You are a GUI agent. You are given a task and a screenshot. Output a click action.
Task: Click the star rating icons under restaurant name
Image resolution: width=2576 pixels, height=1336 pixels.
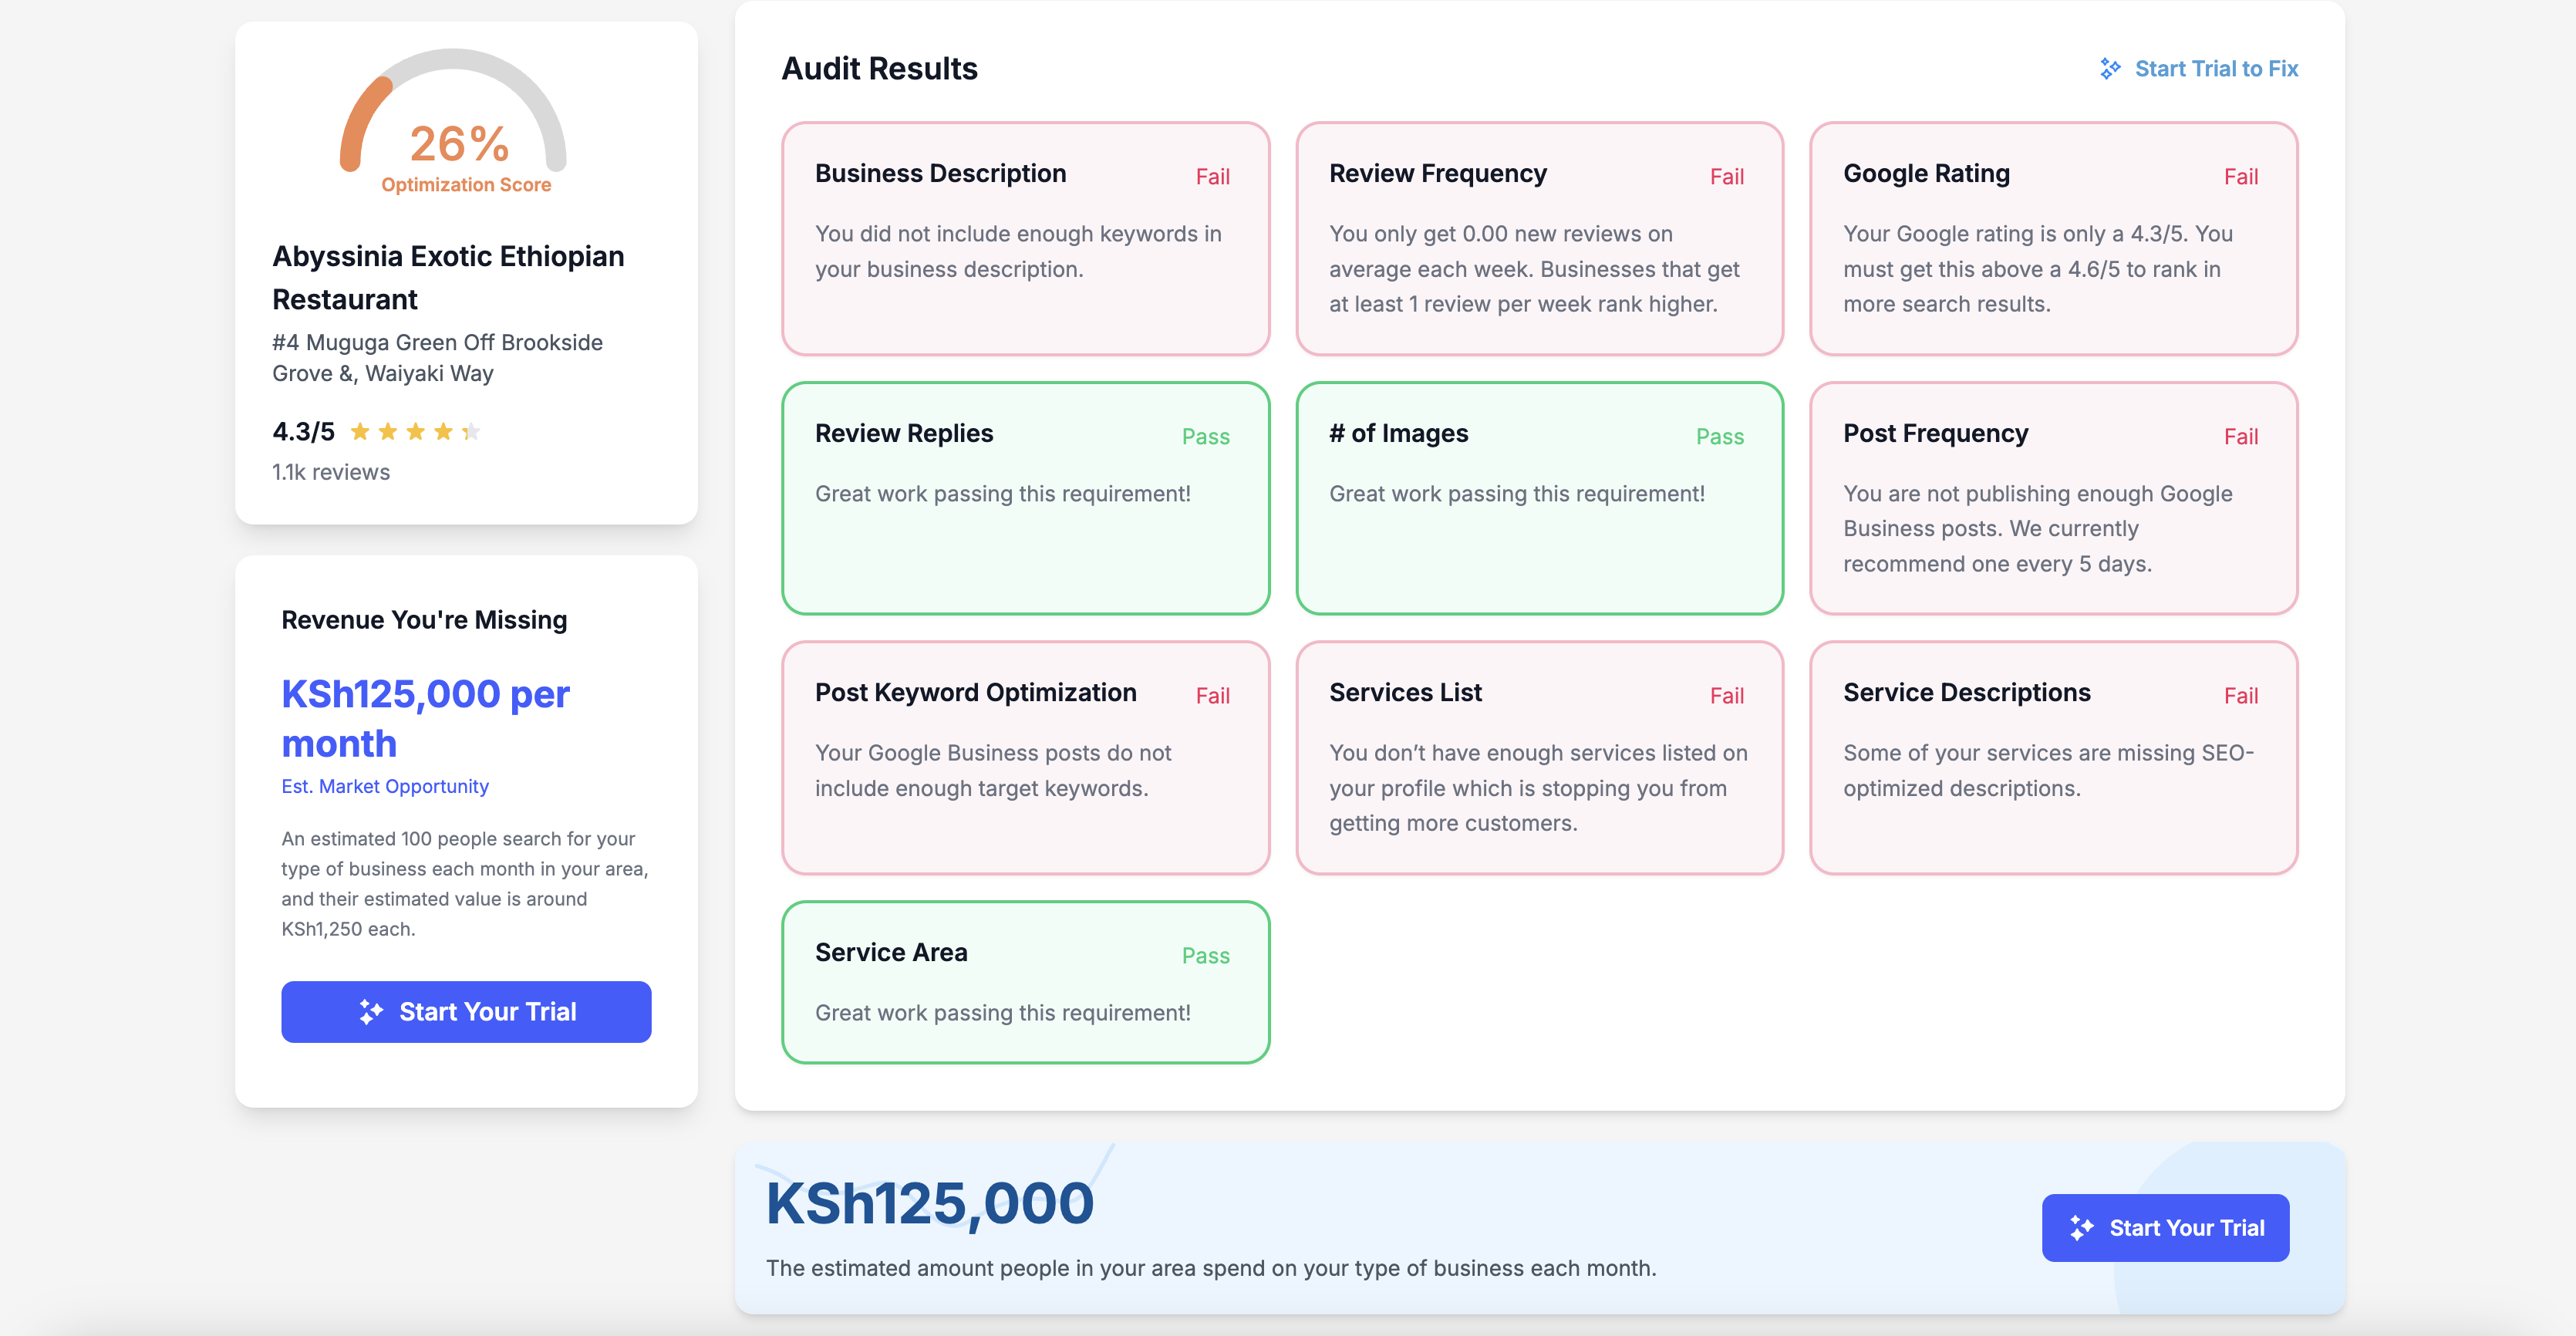(x=415, y=432)
